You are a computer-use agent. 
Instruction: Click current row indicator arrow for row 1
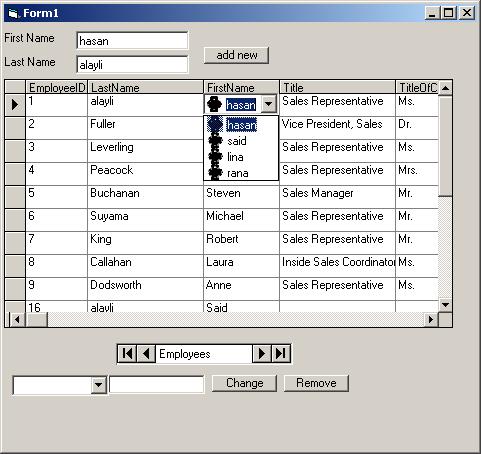[x=15, y=105]
